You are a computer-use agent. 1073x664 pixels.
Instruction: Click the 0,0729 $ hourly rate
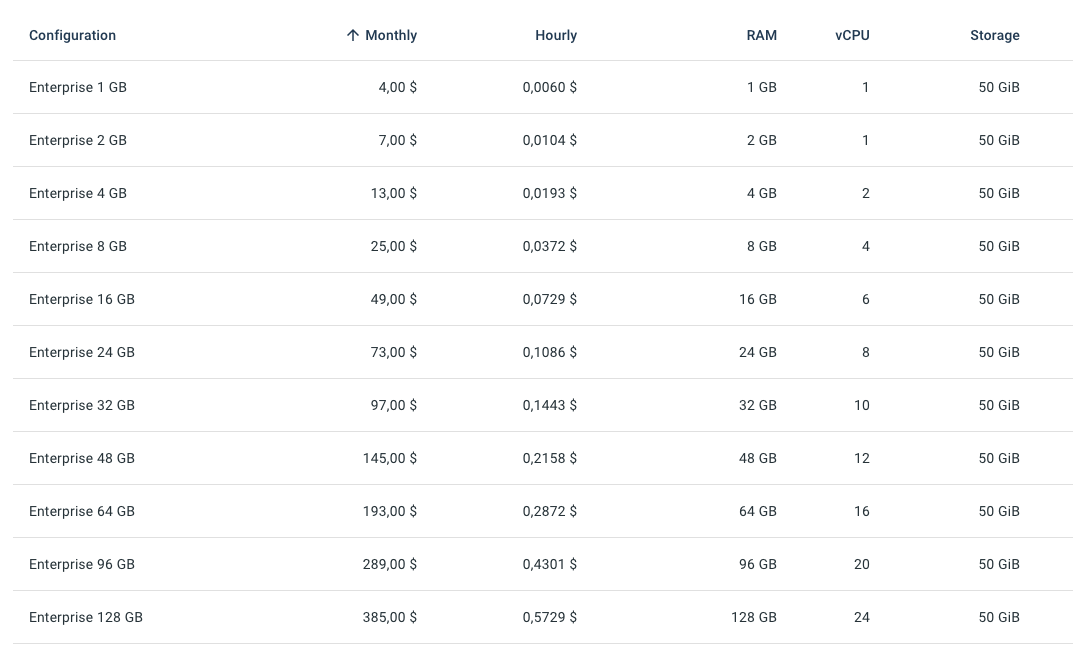[x=550, y=300]
